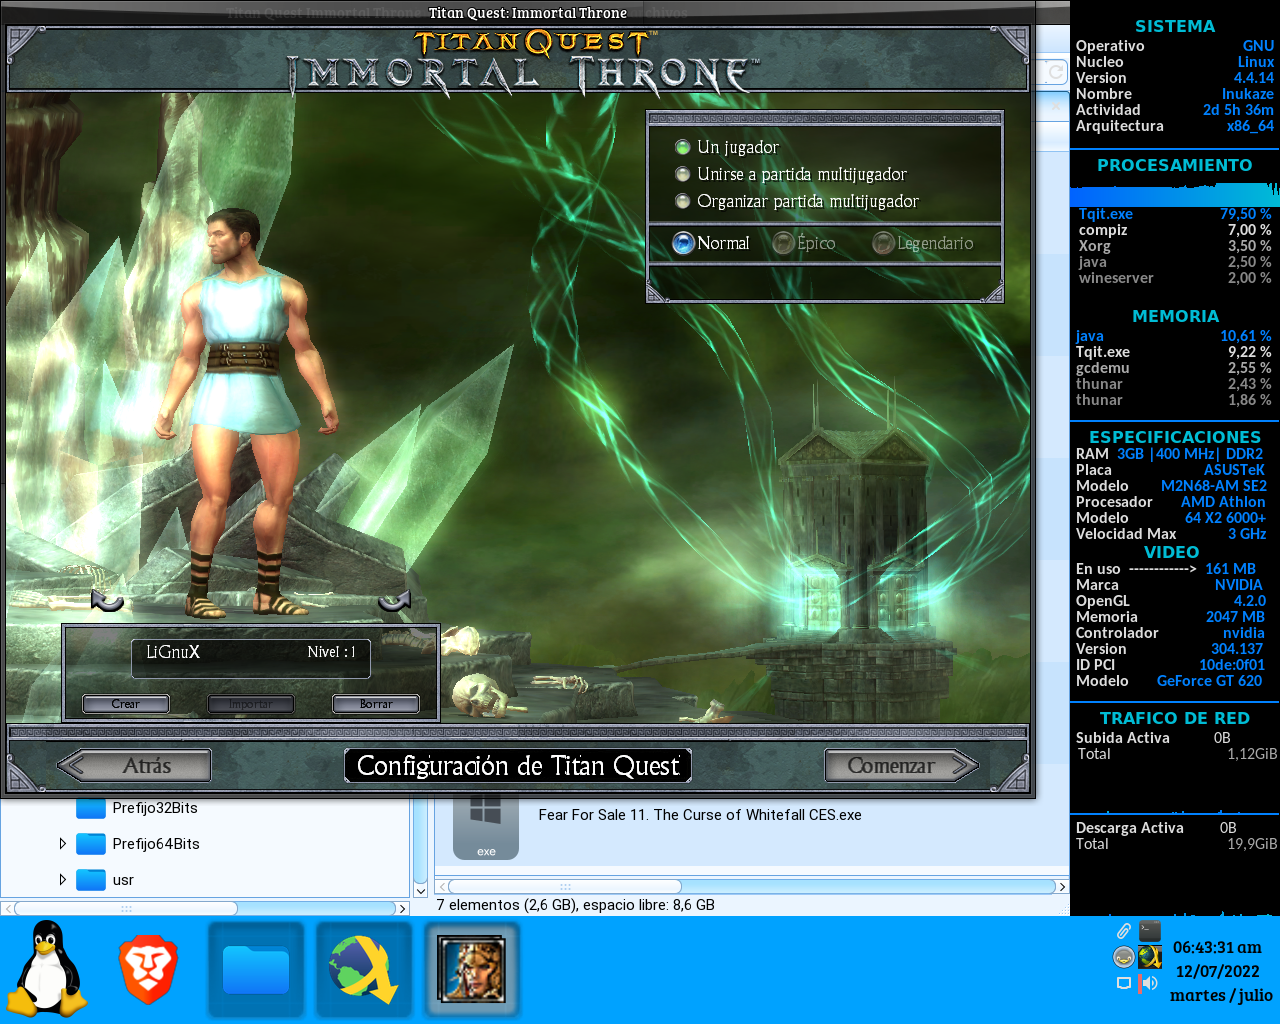Select the Prefijo64Bits folder icon
1280x1024 pixels.
91,844
